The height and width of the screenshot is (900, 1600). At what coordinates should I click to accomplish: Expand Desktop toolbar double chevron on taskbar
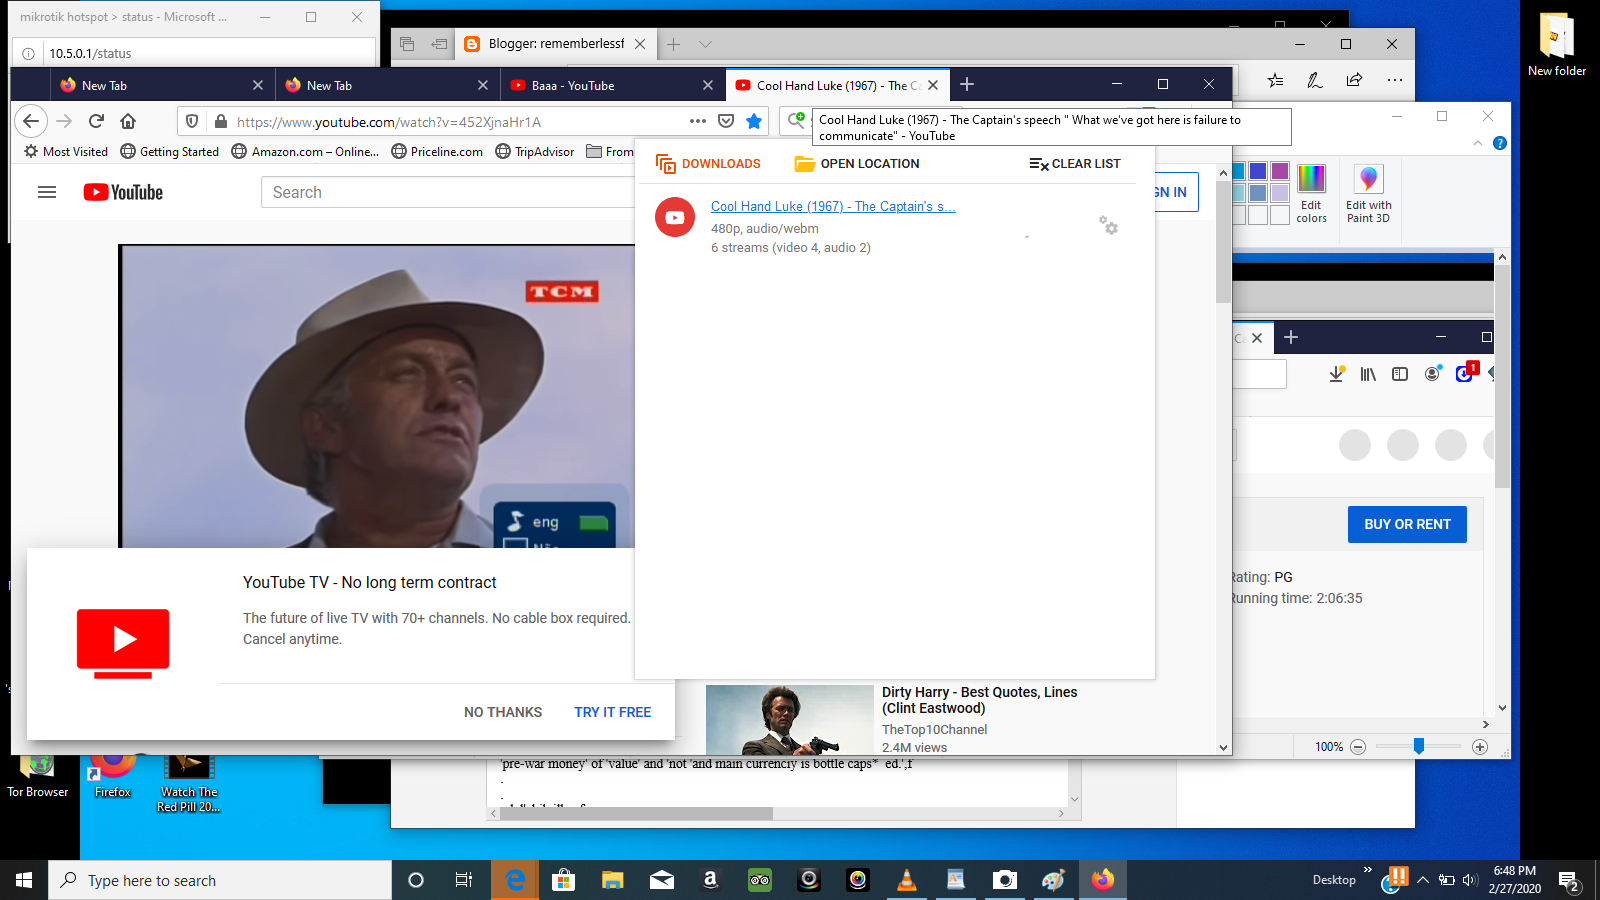click(1368, 870)
